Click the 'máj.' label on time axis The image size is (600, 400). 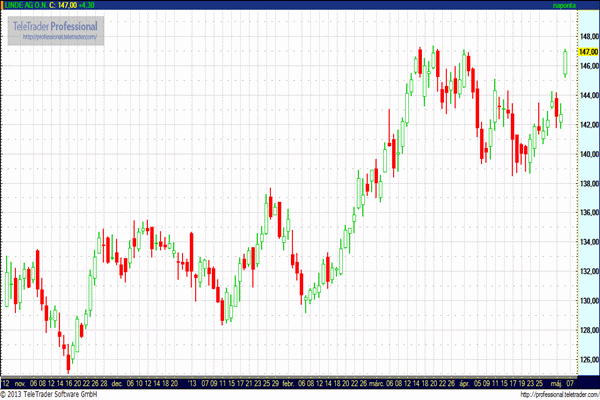[555, 383]
